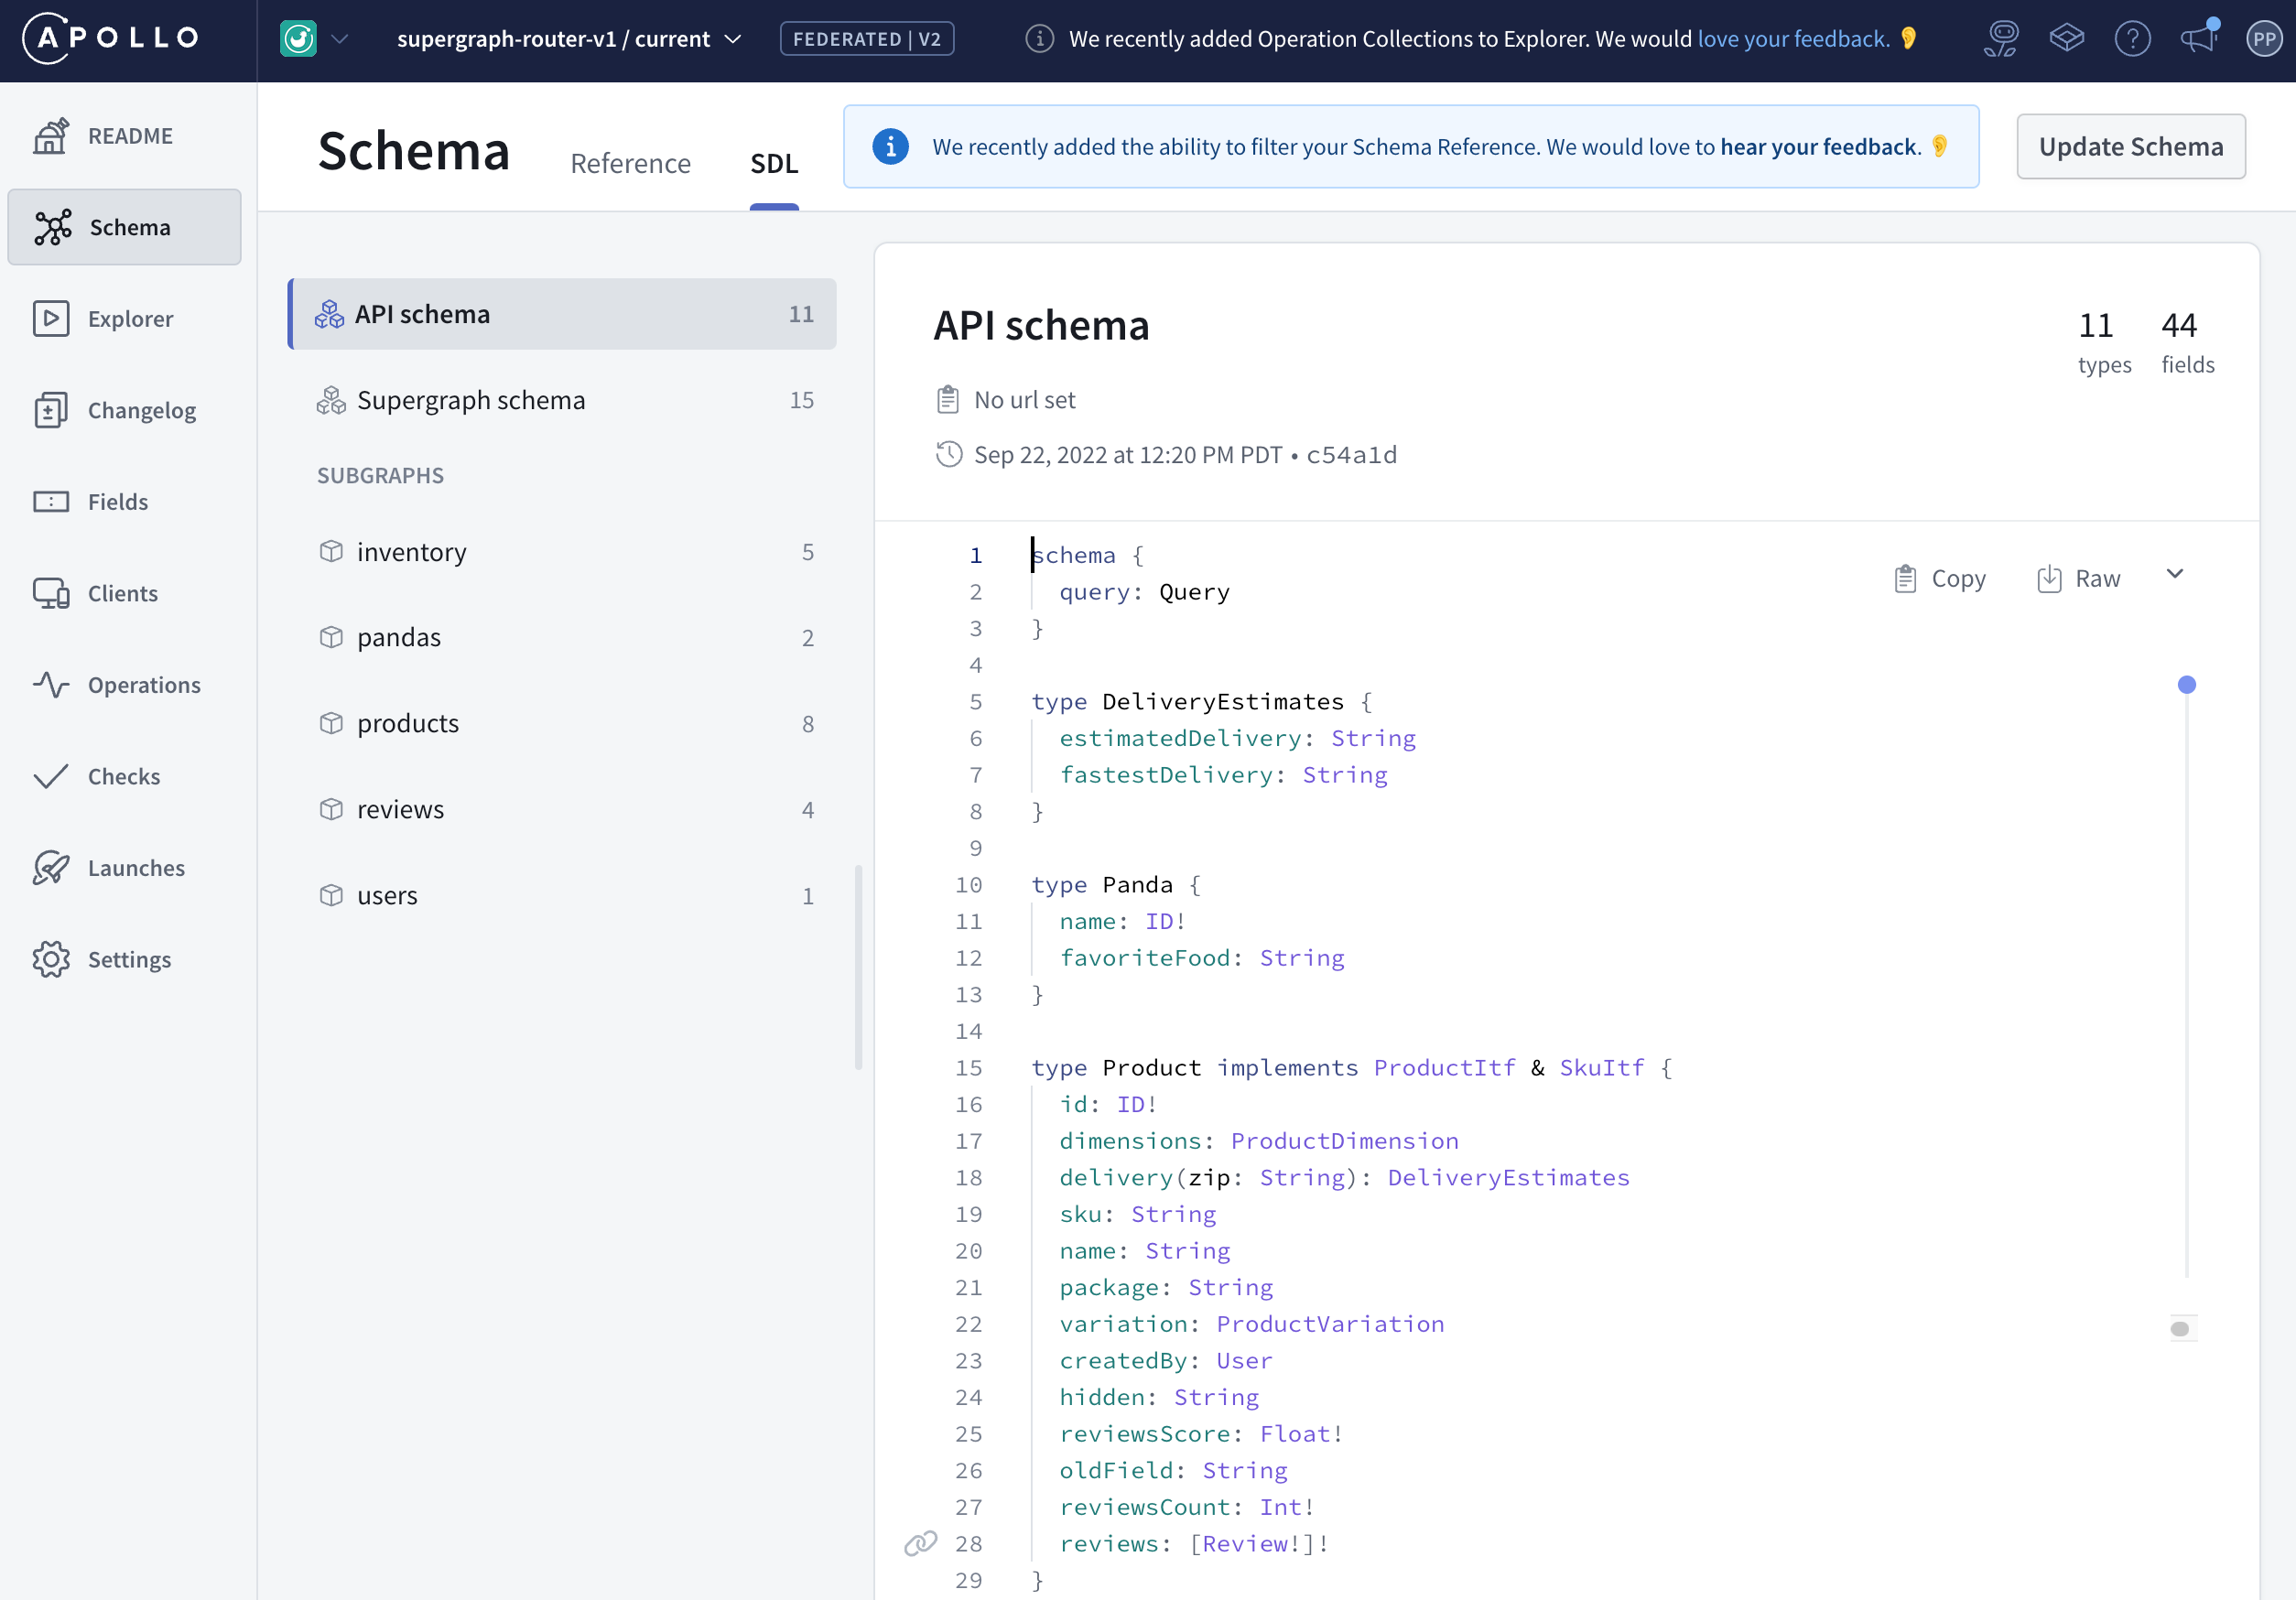Open the Changelog sidebar icon
Viewport: 2296px width, 1600px height.
point(51,410)
